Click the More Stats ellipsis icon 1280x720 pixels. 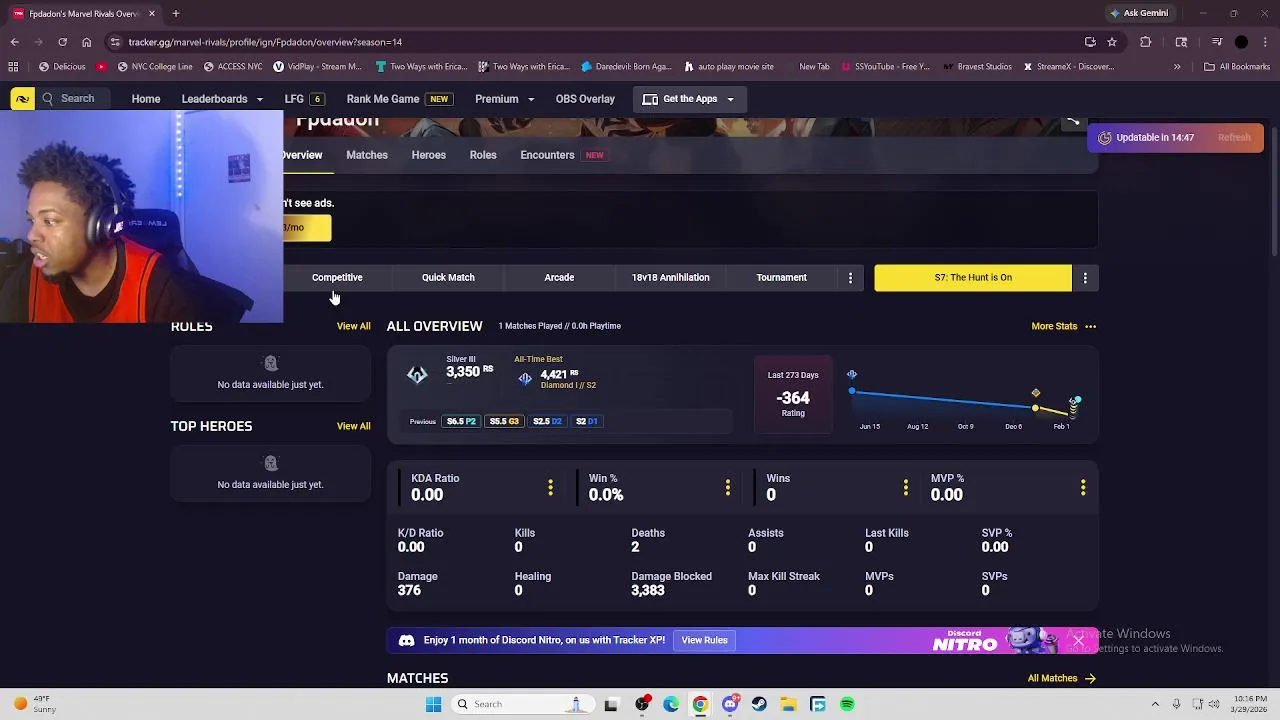point(1090,326)
